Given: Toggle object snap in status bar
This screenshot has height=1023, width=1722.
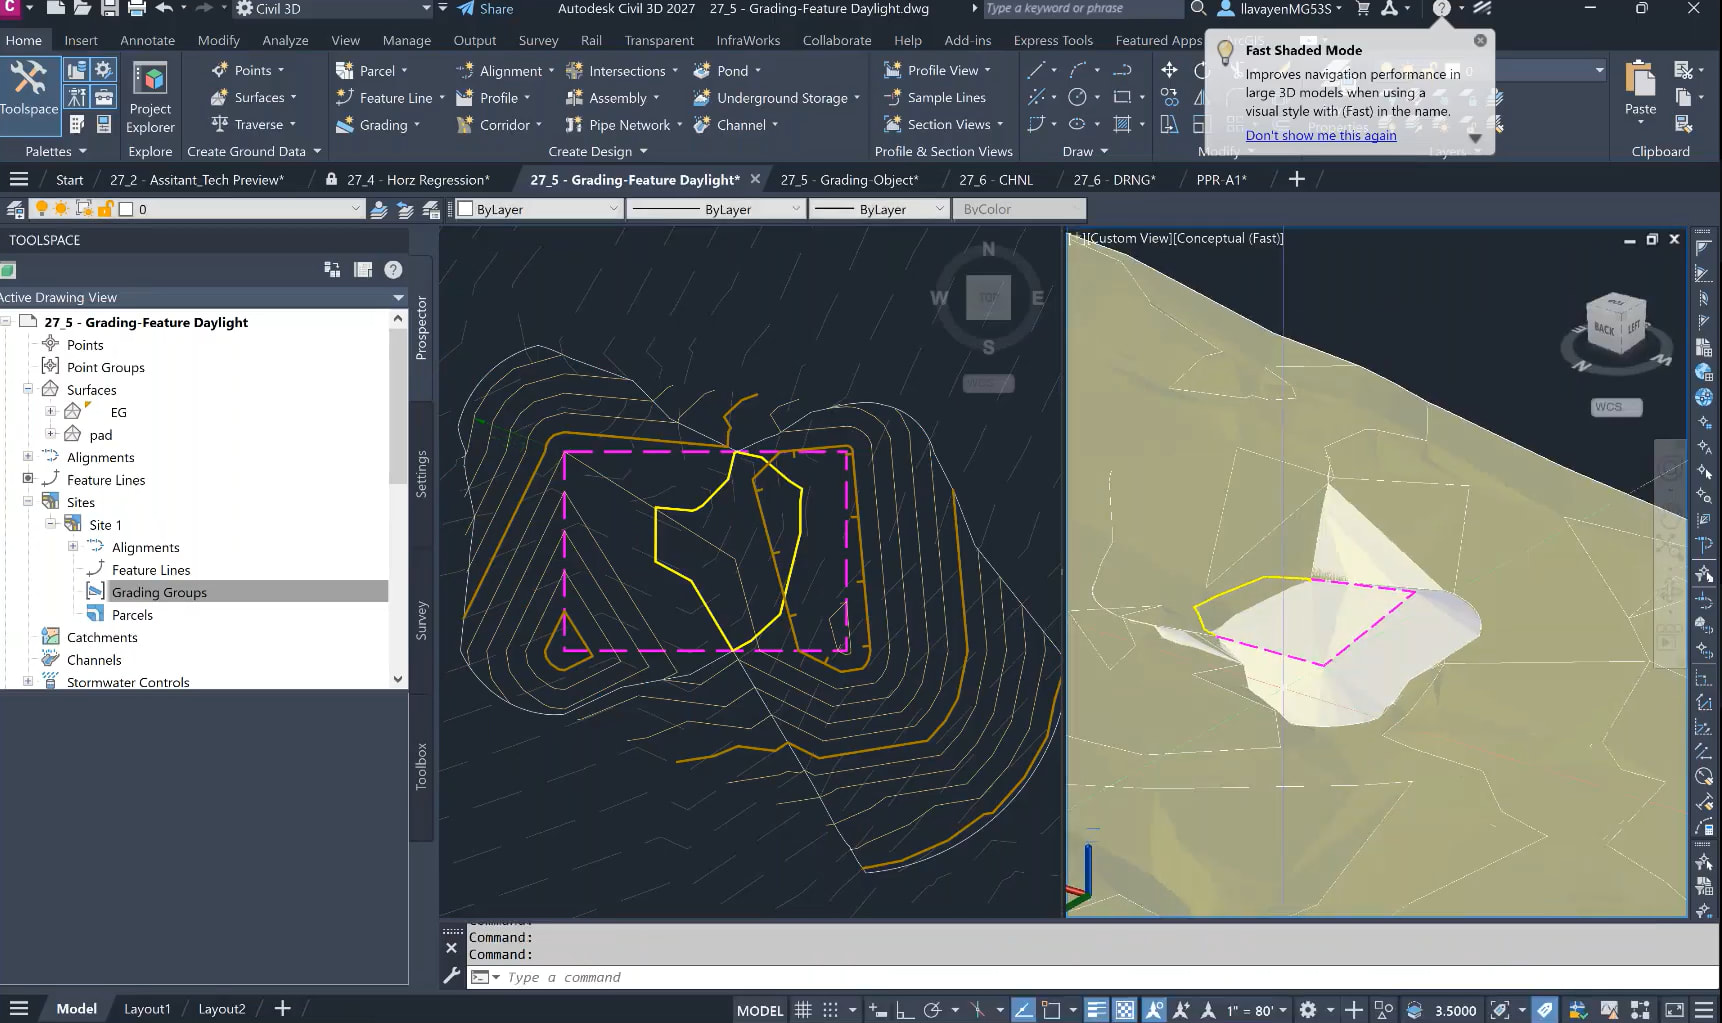Looking at the screenshot, I should pyautogui.click(x=1050, y=1010).
